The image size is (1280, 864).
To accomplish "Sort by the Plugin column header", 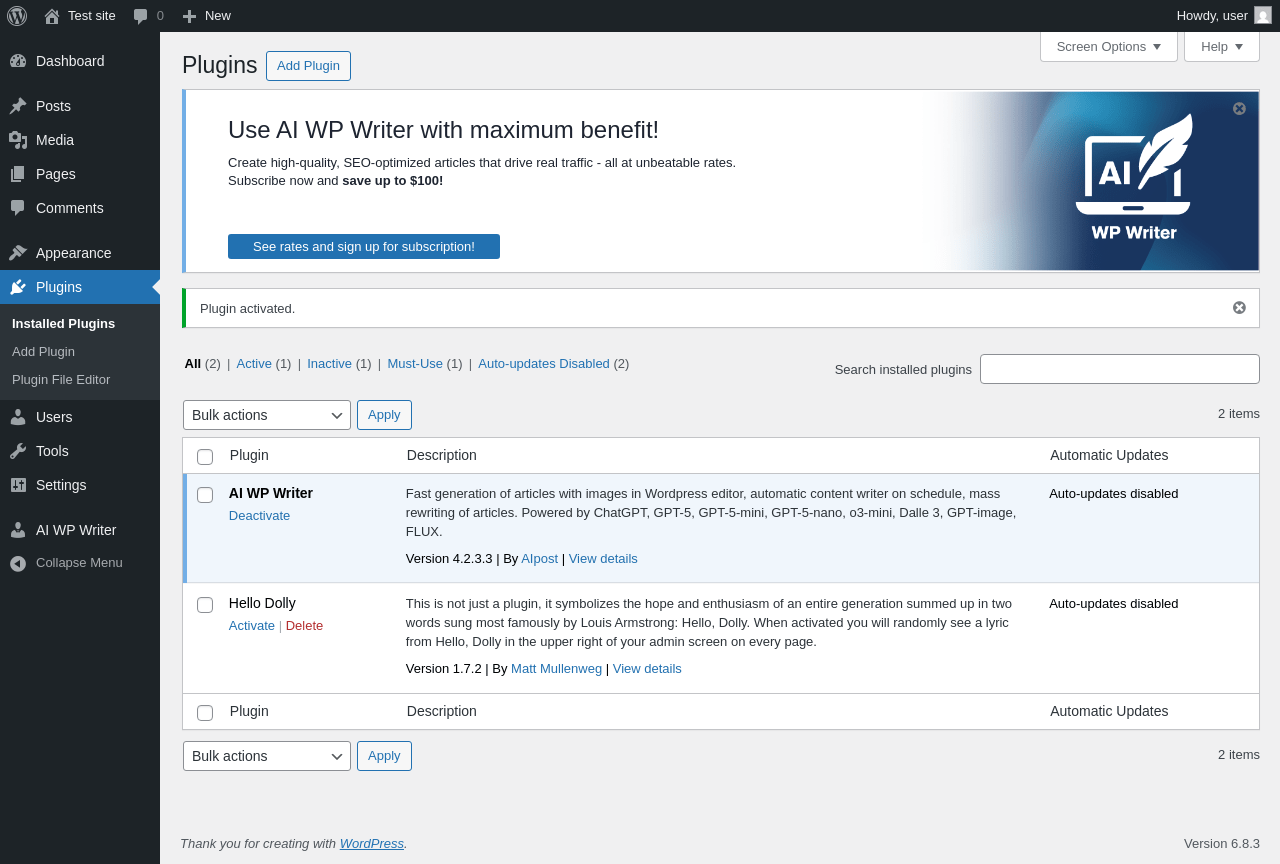I will click(x=249, y=455).
